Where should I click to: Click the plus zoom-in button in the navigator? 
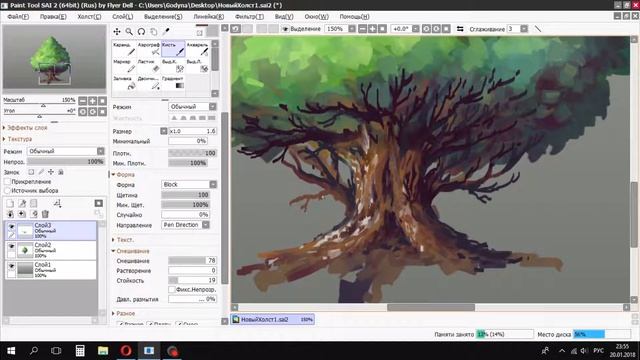point(93,100)
